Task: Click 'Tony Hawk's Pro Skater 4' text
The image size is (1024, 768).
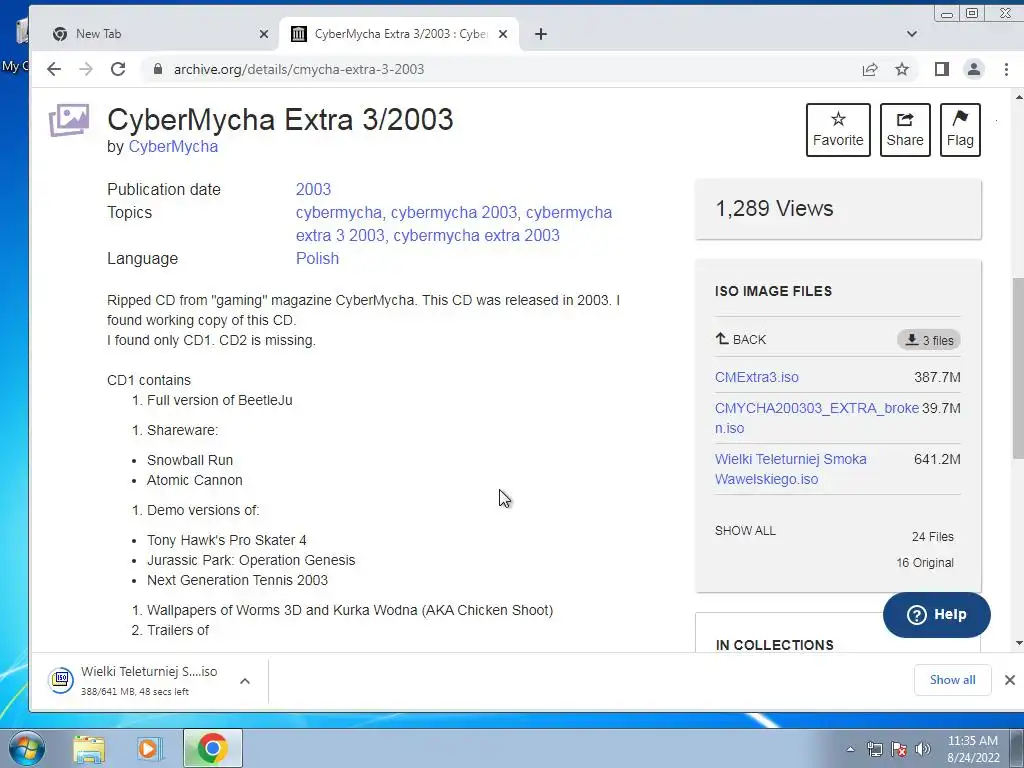Action: [227, 540]
